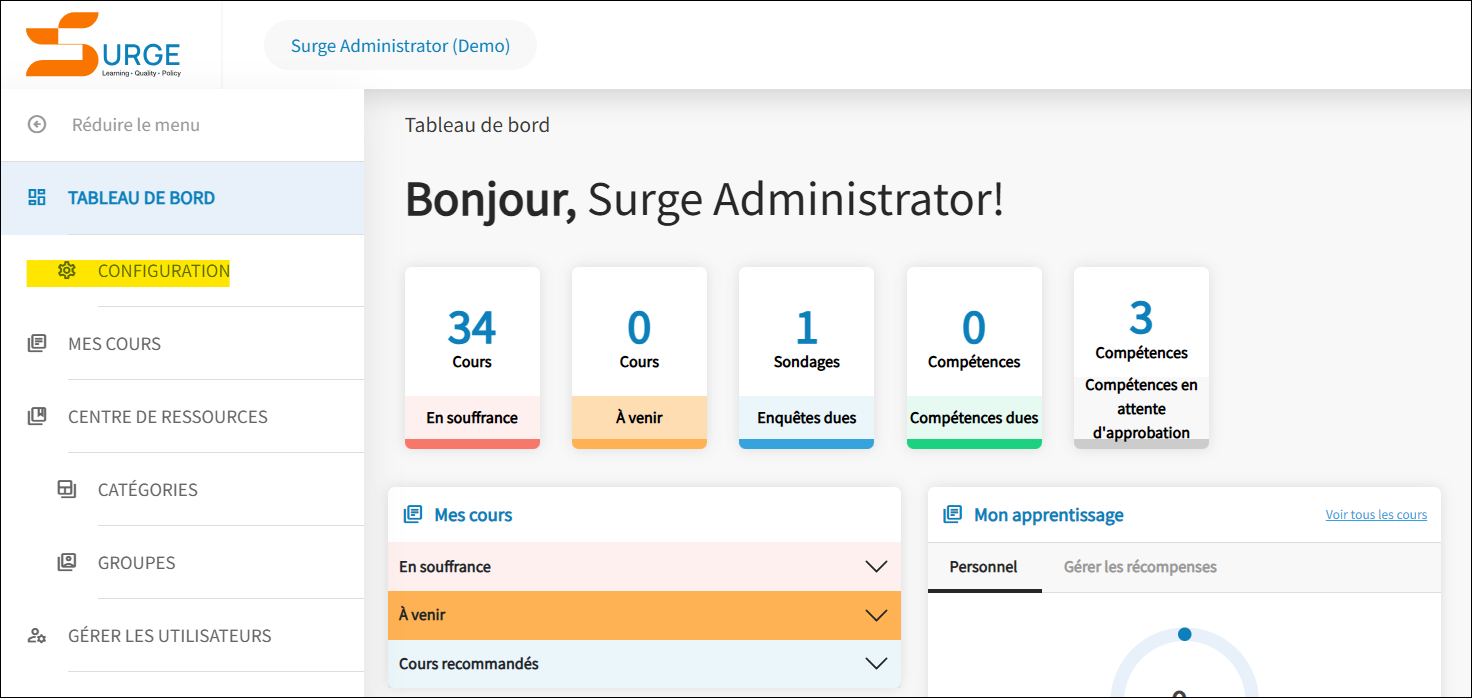Click the Surge Administrator (Demo) button
The height and width of the screenshot is (698, 1472).
click(399, 44)
